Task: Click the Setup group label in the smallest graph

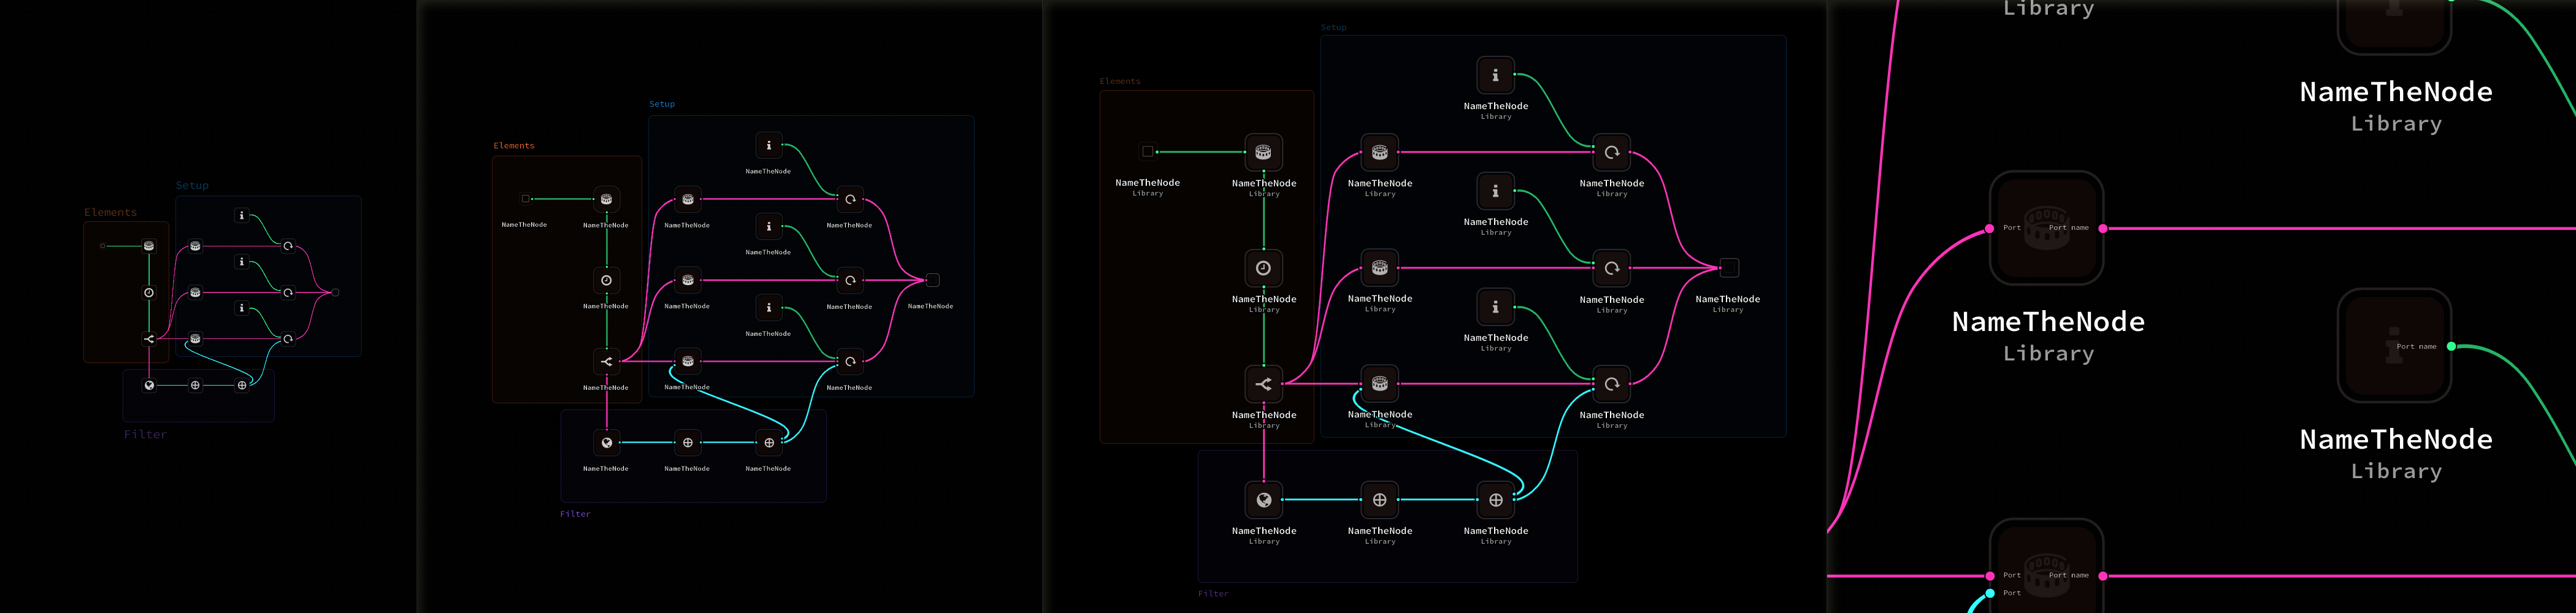Action: (192, 186)
